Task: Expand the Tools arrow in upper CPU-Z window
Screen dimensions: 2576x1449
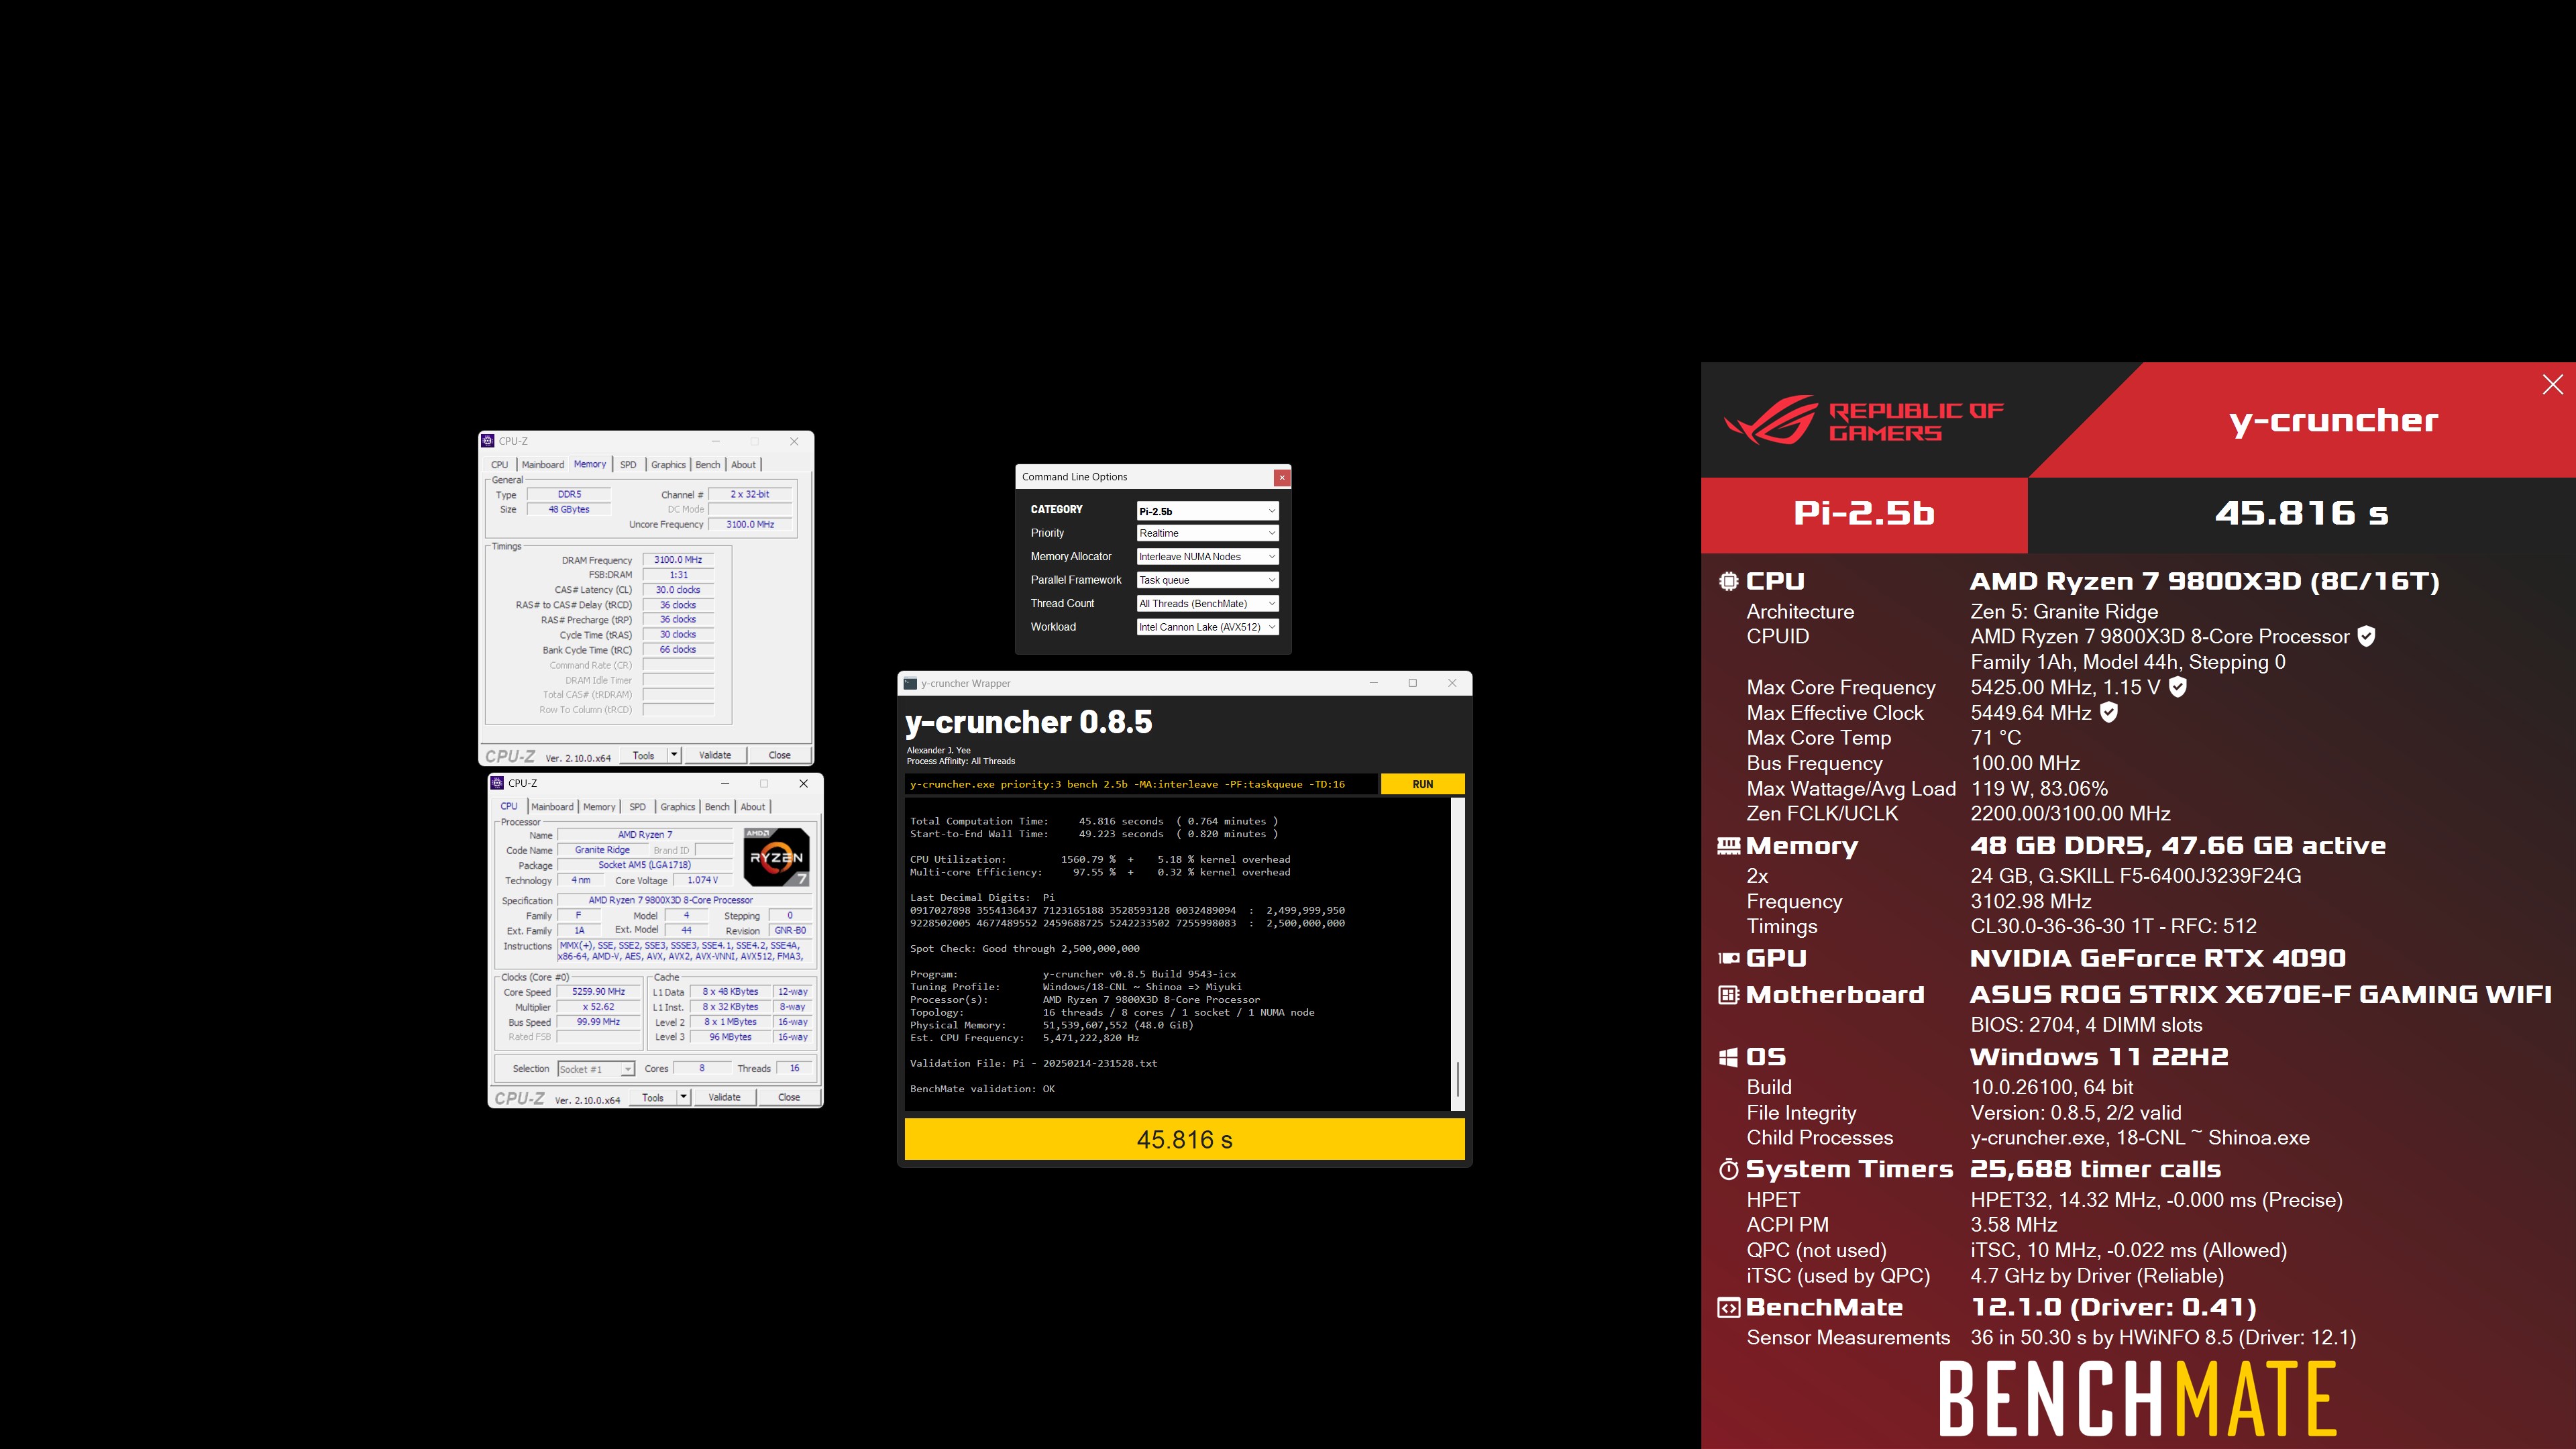Action: tap(674, 755)
